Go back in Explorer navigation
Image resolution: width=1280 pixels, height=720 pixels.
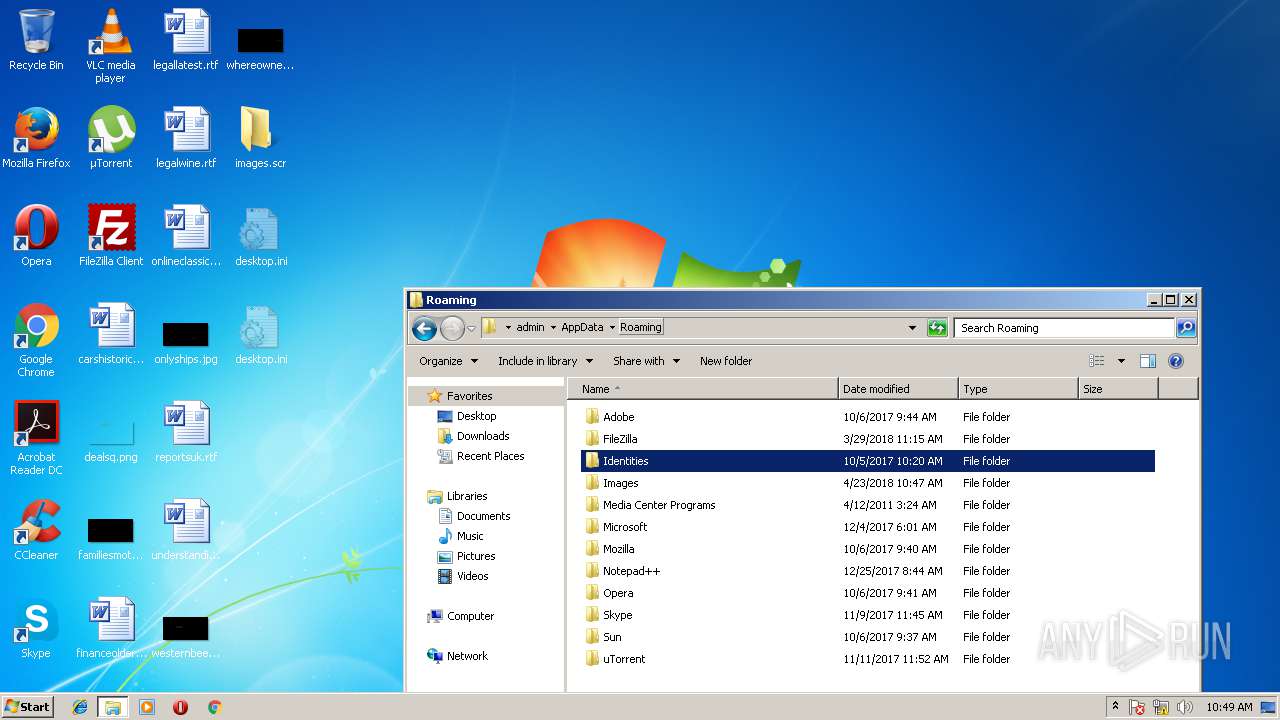coord(424,328)
